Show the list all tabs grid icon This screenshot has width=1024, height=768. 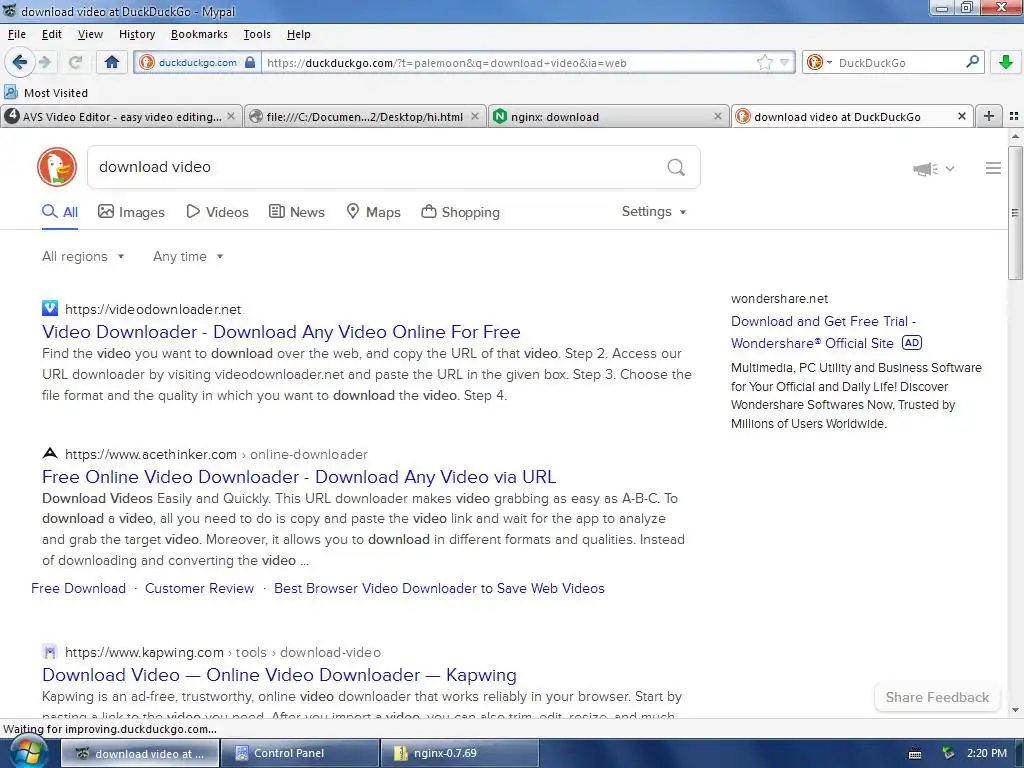click(1014, 116)
